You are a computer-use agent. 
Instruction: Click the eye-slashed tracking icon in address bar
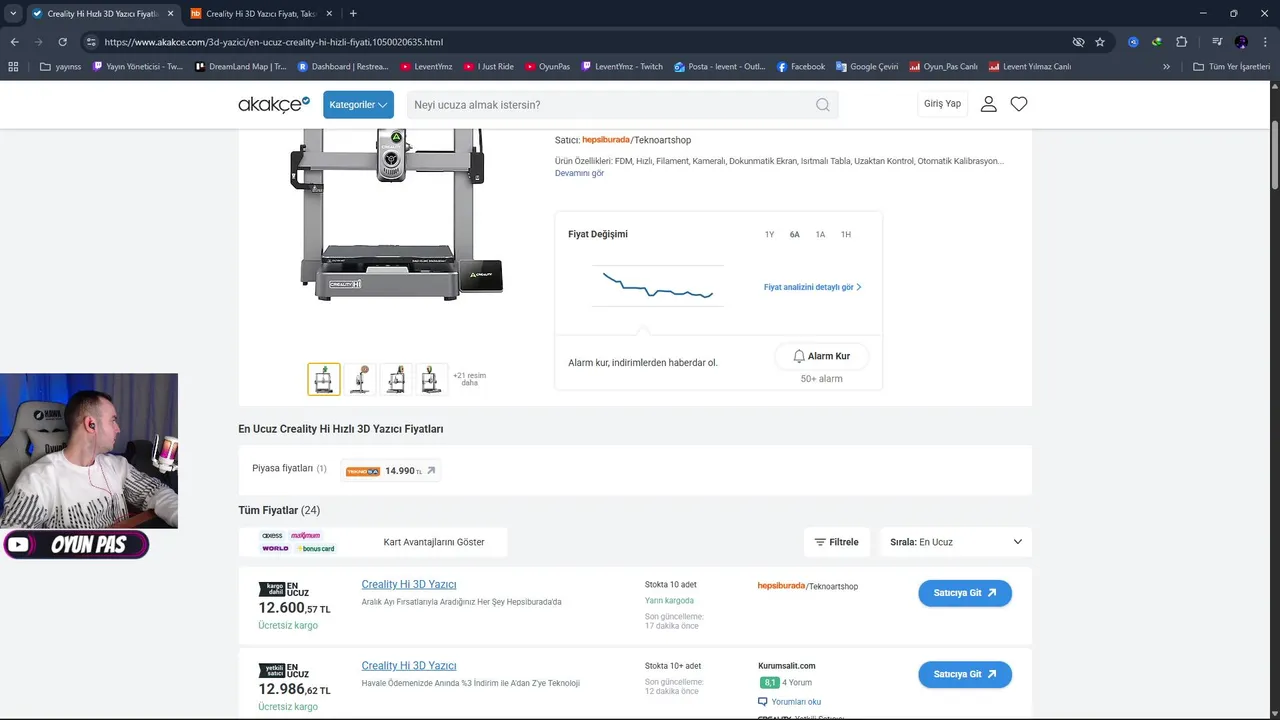click(1078, 42)
